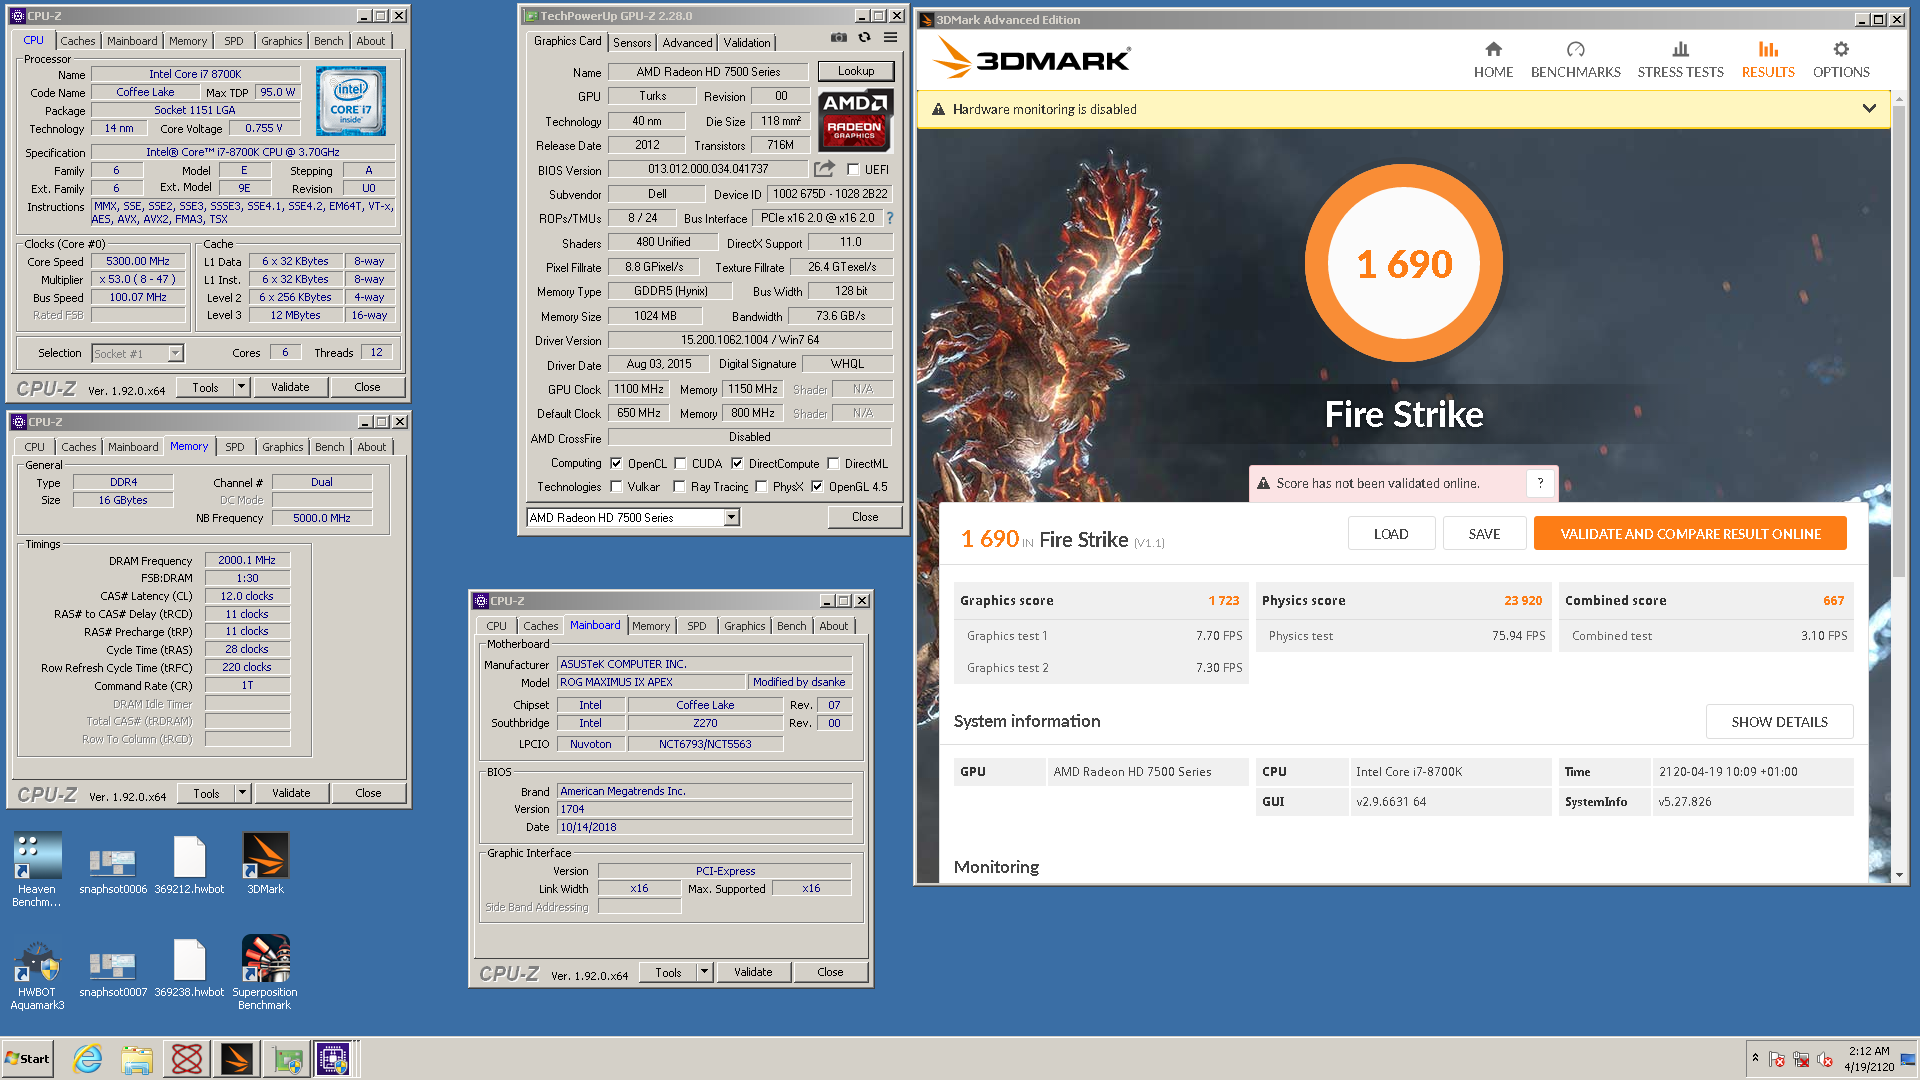Click the Tools button in CPU-Z Mainboard window
The image size is (1920, 1080).
668,972
